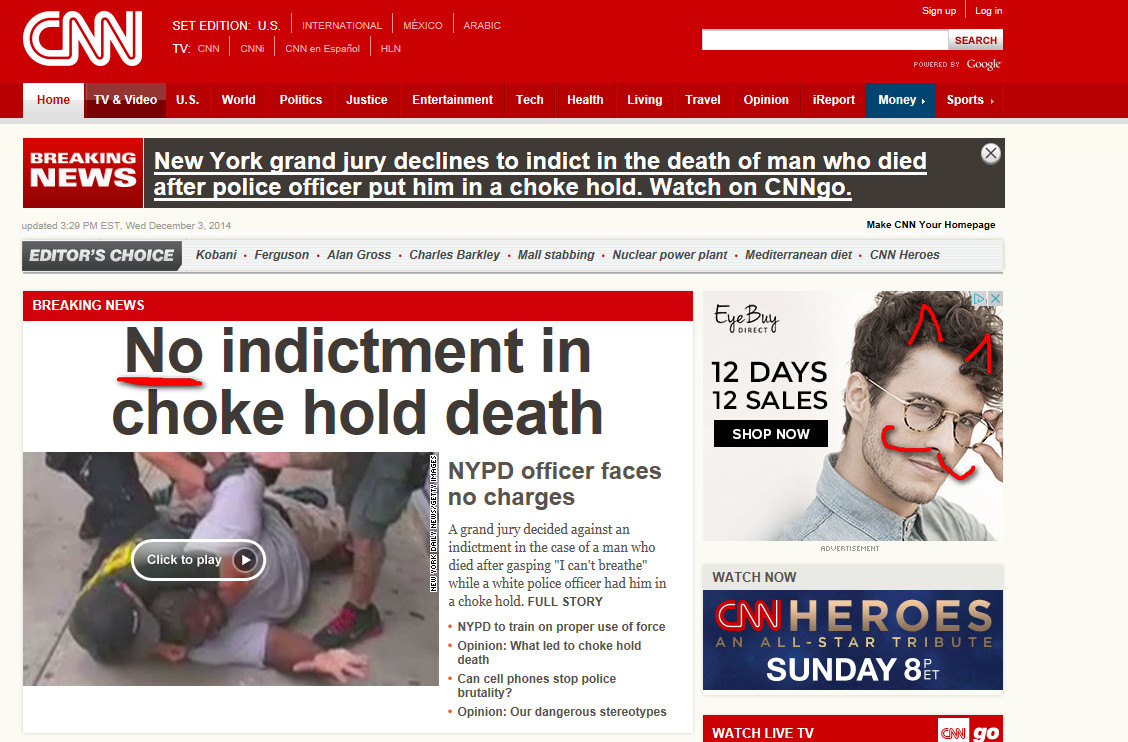This screenshot has width=1128, height=742.
Task: Open CNN Heroes editor's choice topic
Action: click(904, 255)
